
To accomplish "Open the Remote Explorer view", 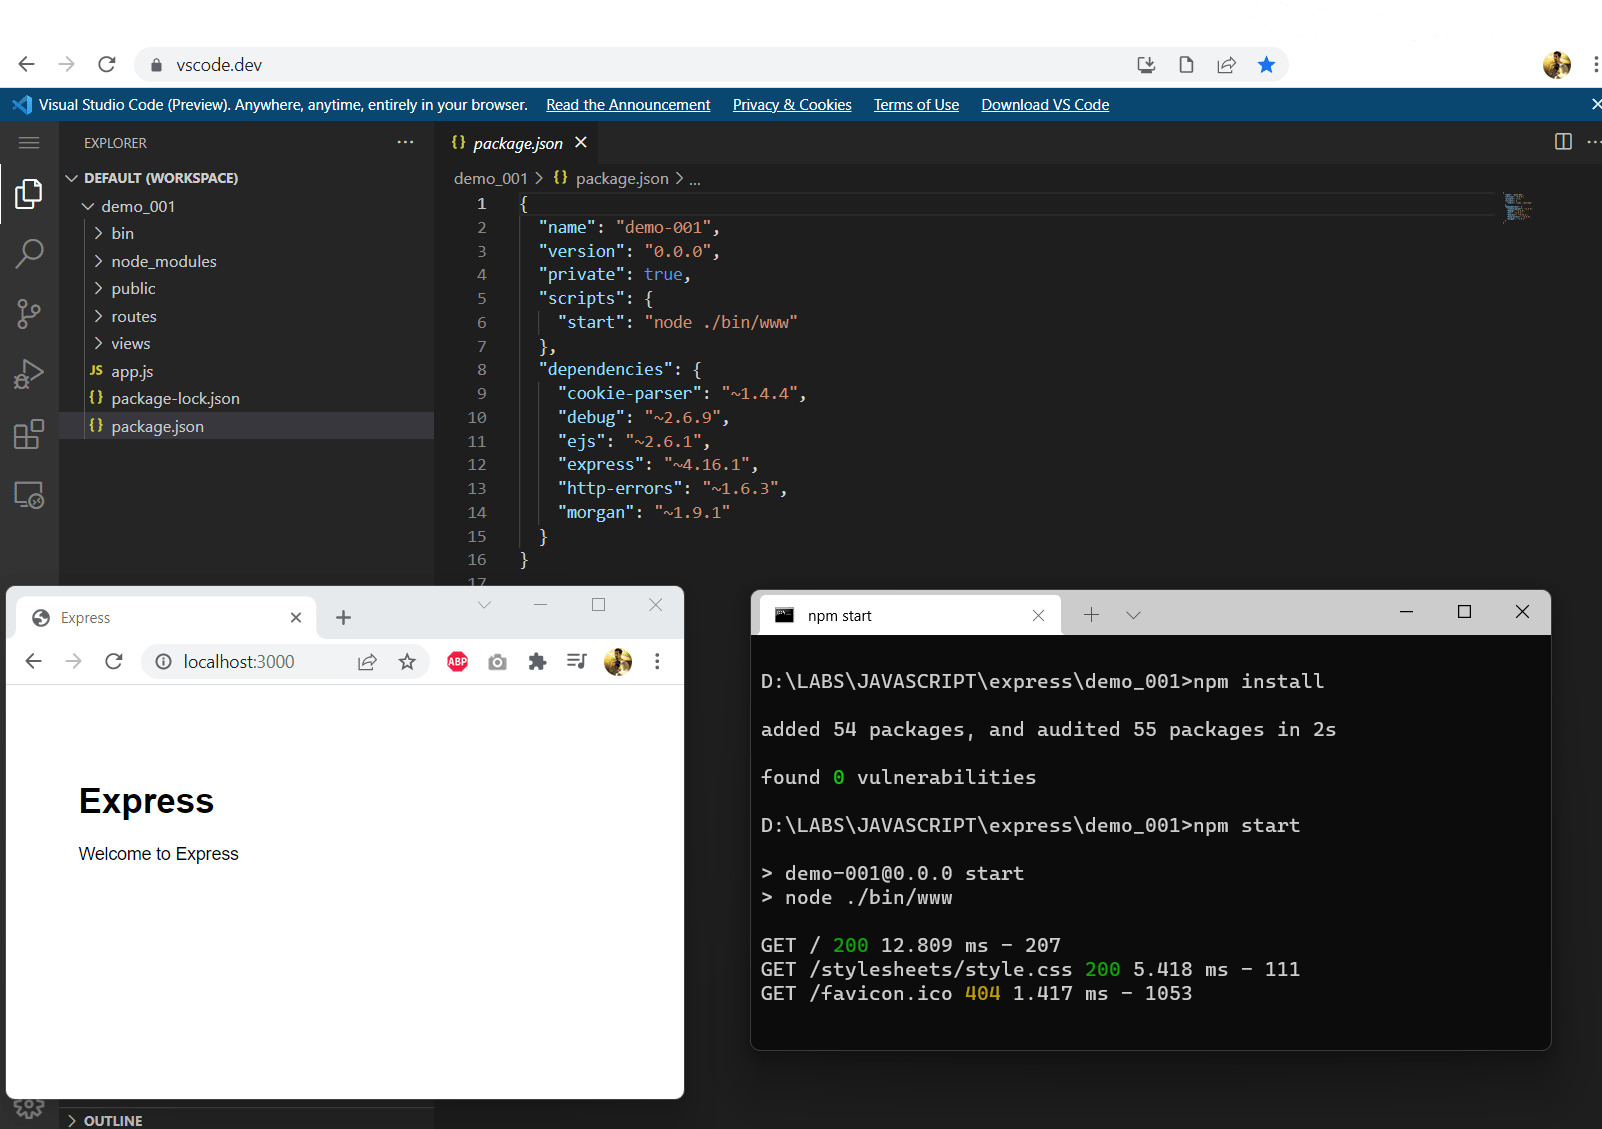I will [29, 495].
